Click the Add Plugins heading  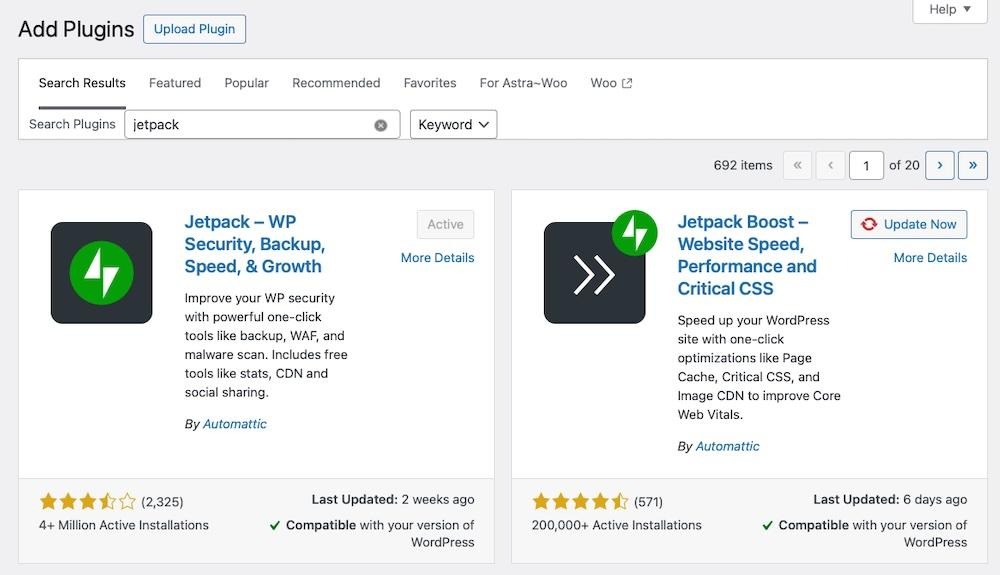(x=77, y=29)
